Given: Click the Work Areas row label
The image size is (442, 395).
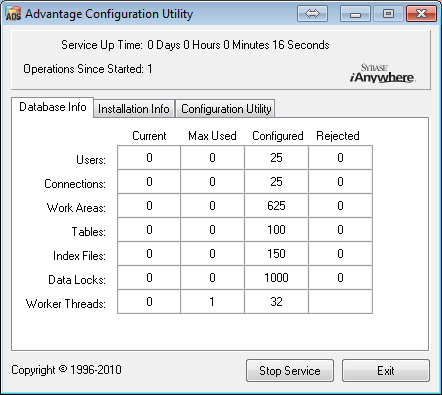Looking at the screenshot, I should pyautogui.click(x=76, y=208).
